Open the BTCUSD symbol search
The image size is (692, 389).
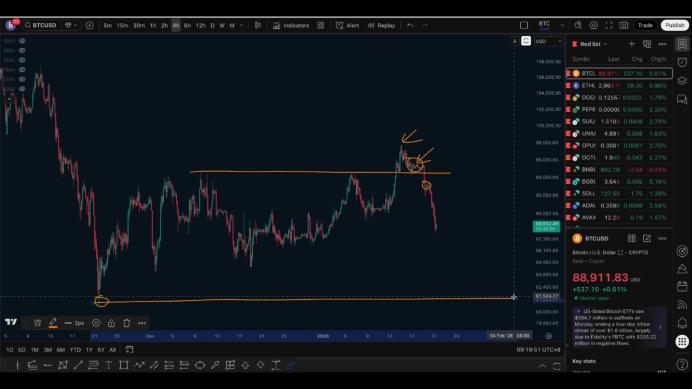pos(41,25)
